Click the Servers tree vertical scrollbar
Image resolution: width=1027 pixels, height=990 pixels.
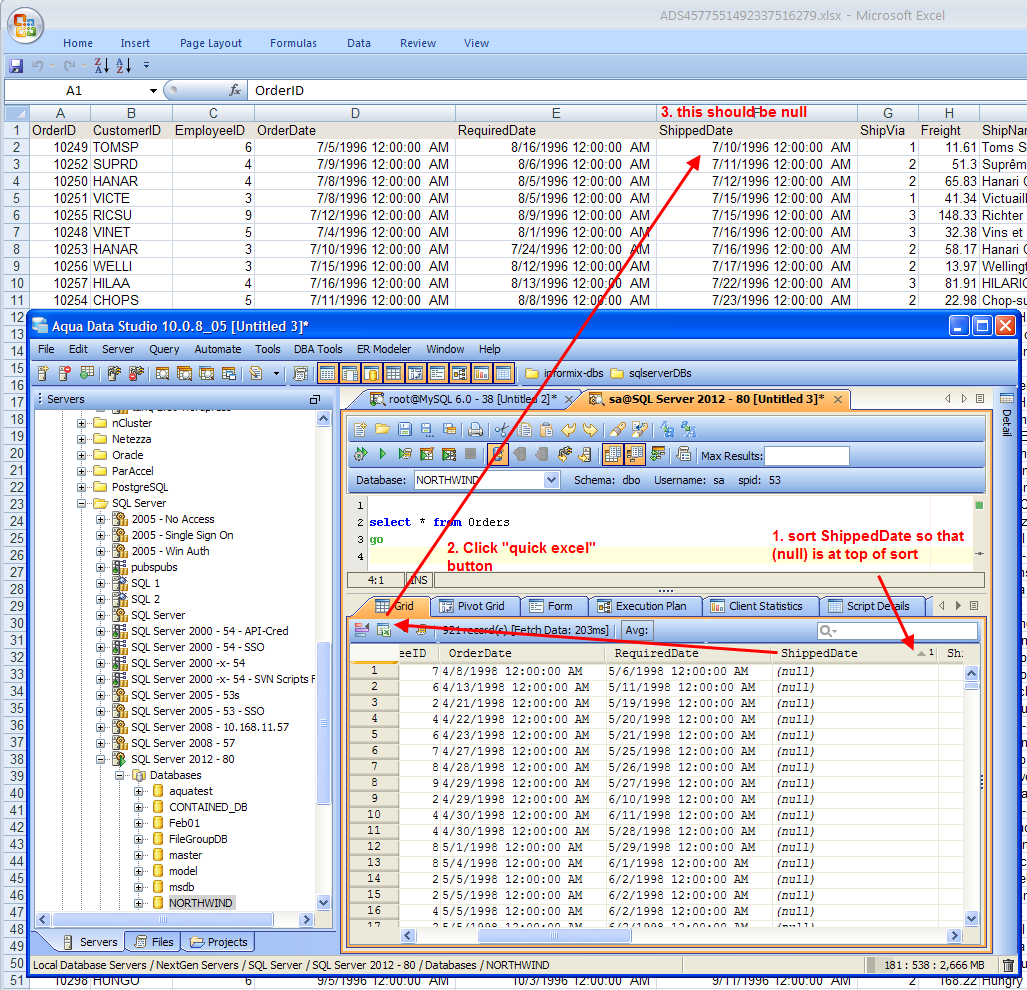point(324,661)
